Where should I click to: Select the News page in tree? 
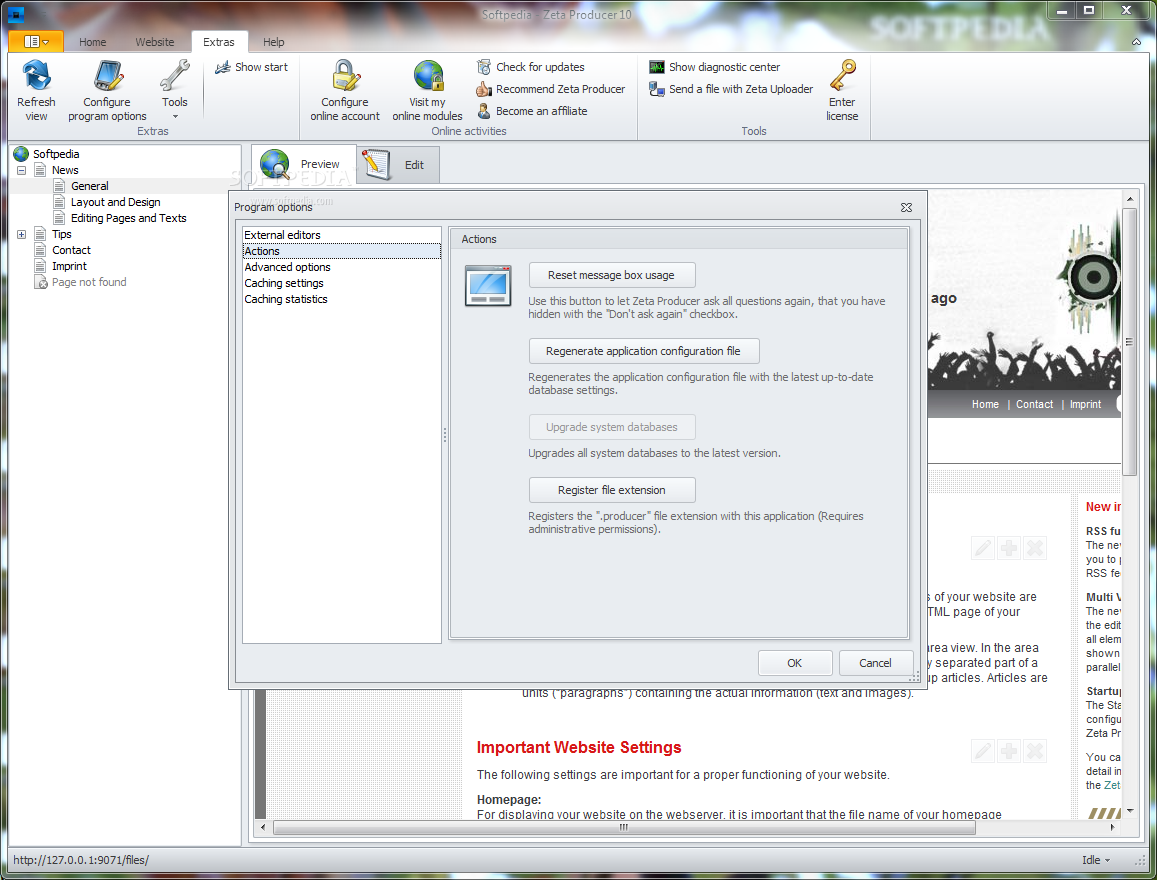(x=65, y=170)
